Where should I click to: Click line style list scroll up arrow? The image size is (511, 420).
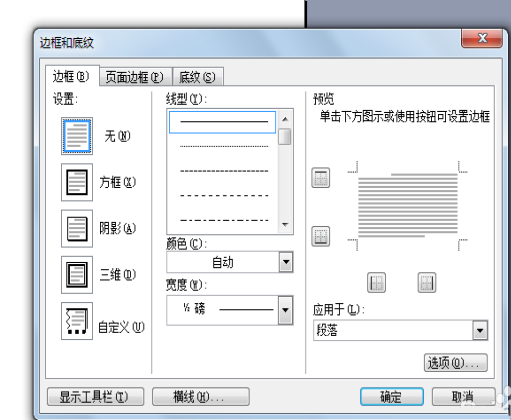click(285, 119)
